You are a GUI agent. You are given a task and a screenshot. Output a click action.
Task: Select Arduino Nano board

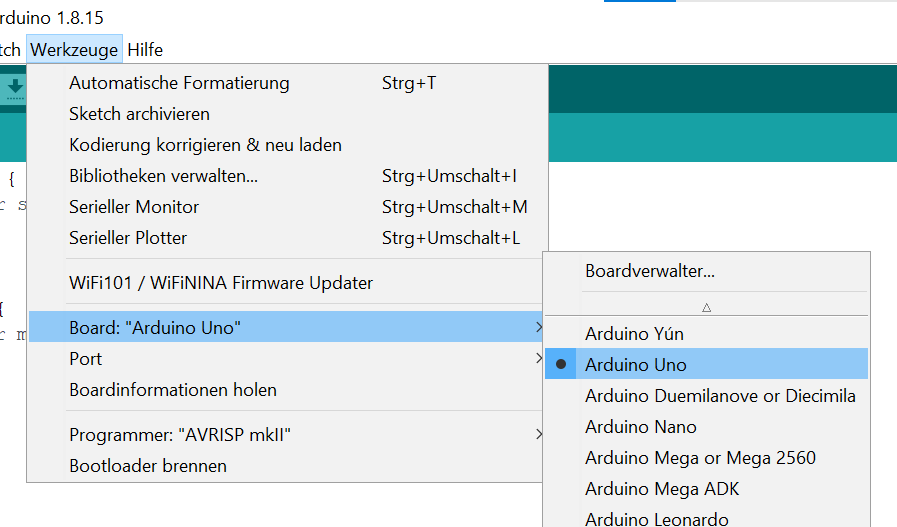707,426
